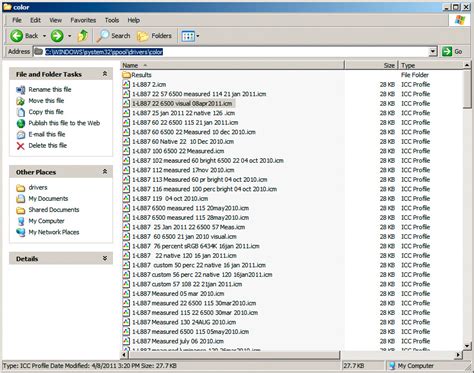Click icon of 1-L887 custom 57 108 22 21jan 2011.icm
This screenshot has width=474, height=373.
point(126,284)
